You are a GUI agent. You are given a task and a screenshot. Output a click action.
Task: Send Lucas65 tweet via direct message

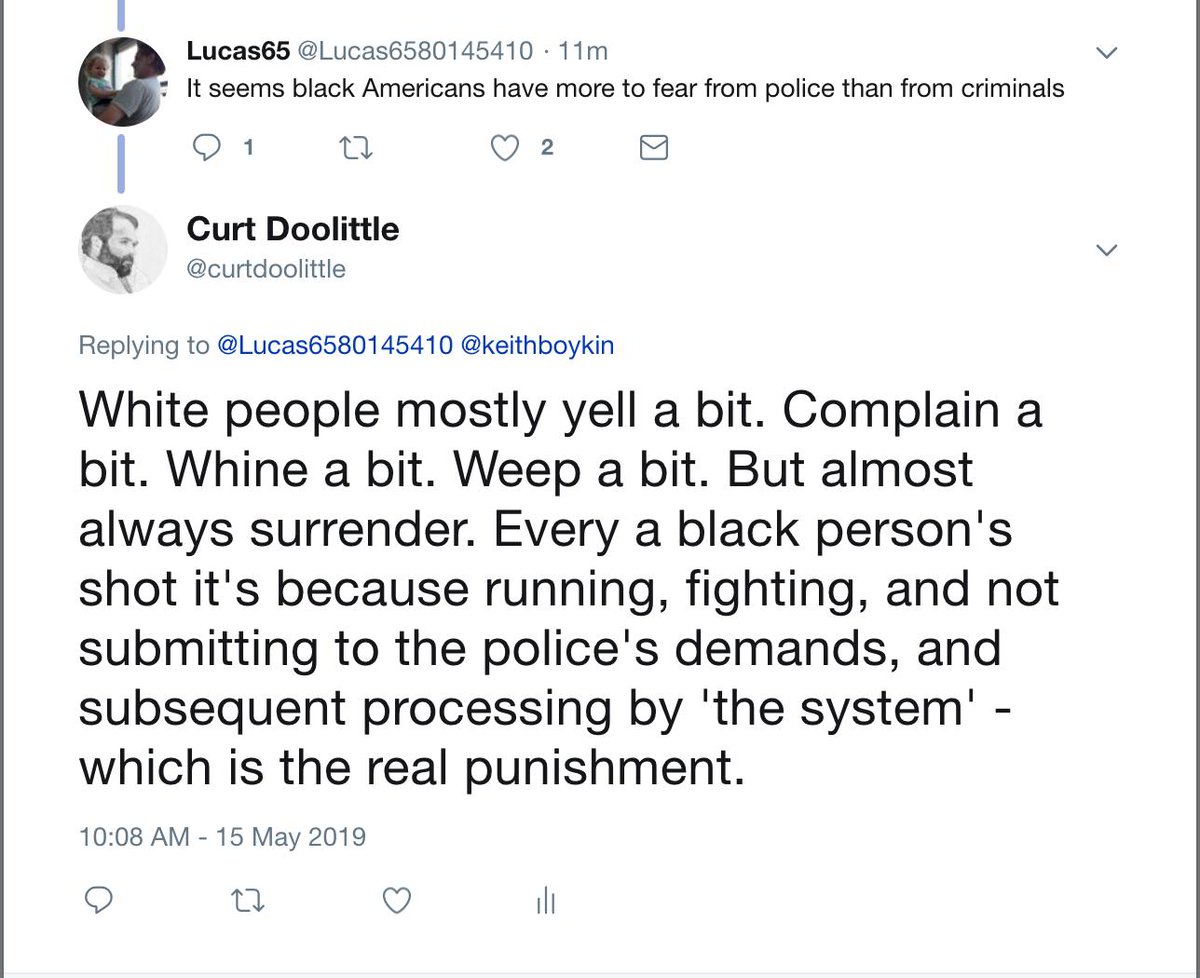pos(653,148)
